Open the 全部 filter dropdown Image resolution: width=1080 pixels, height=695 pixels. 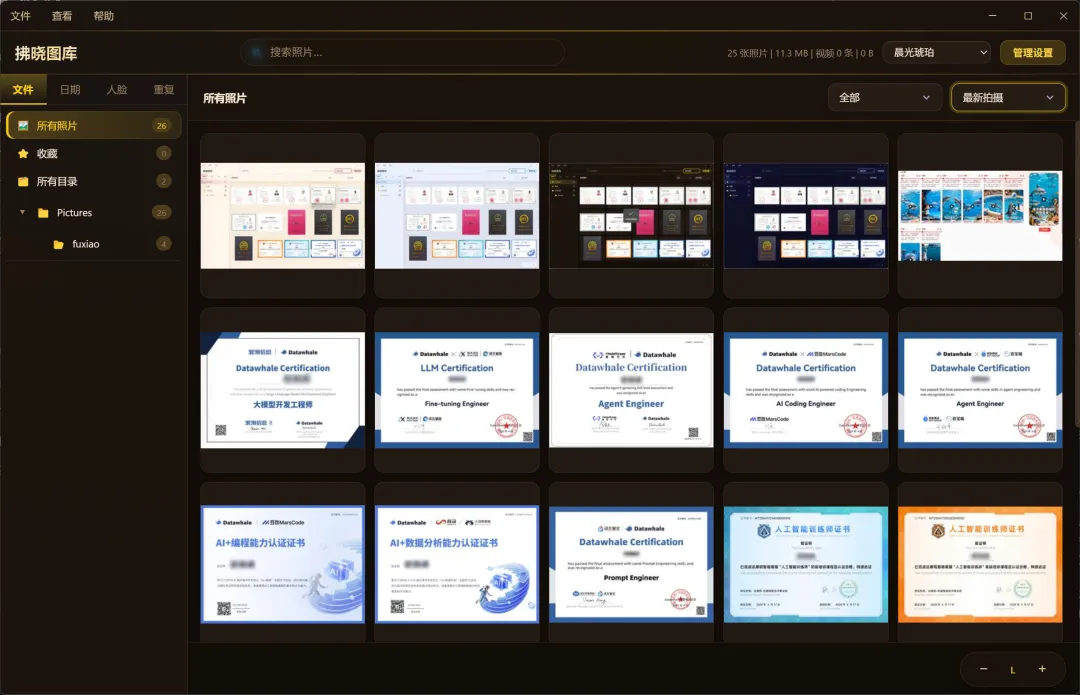884,98
